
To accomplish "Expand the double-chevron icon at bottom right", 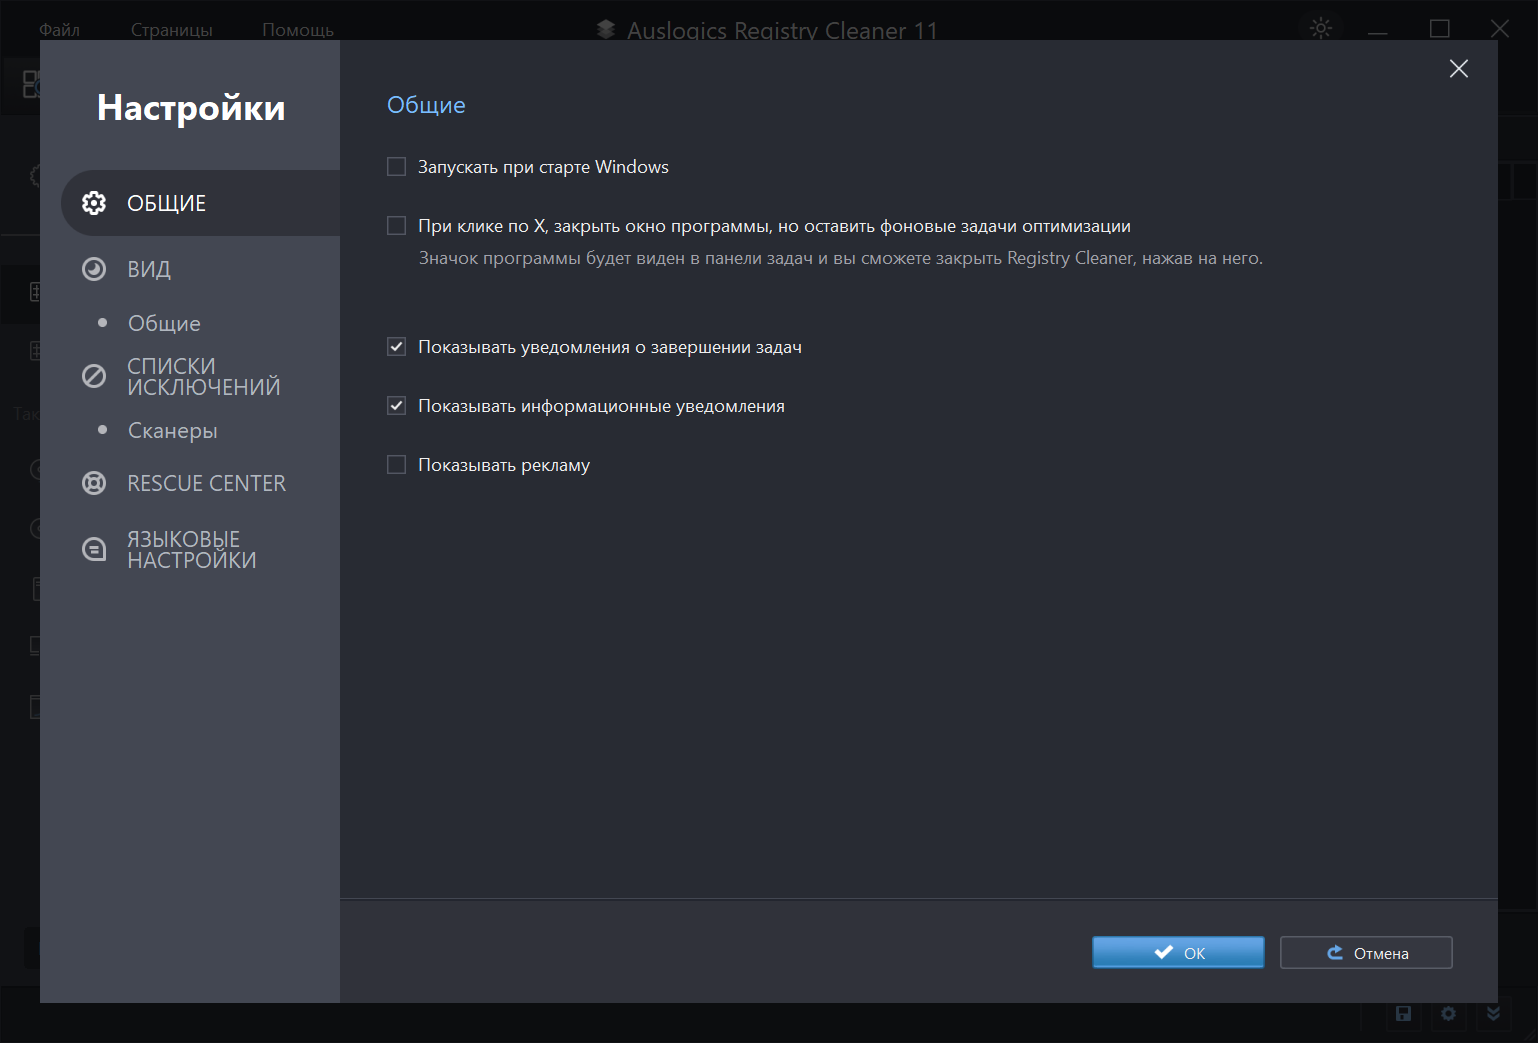I will (1493, 1014).
